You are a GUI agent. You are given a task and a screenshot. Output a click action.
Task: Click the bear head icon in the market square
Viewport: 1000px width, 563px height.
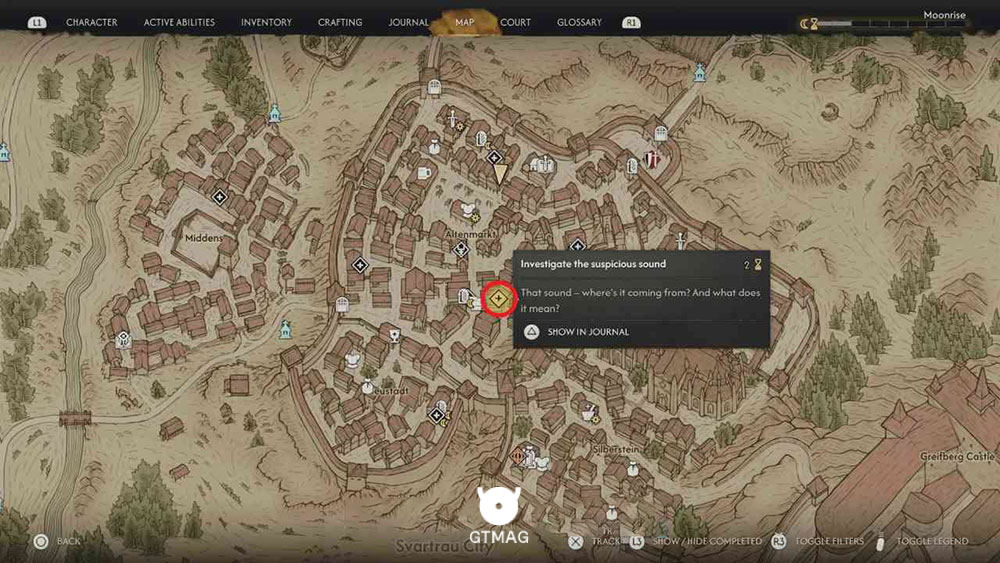(x=469, y=211)
